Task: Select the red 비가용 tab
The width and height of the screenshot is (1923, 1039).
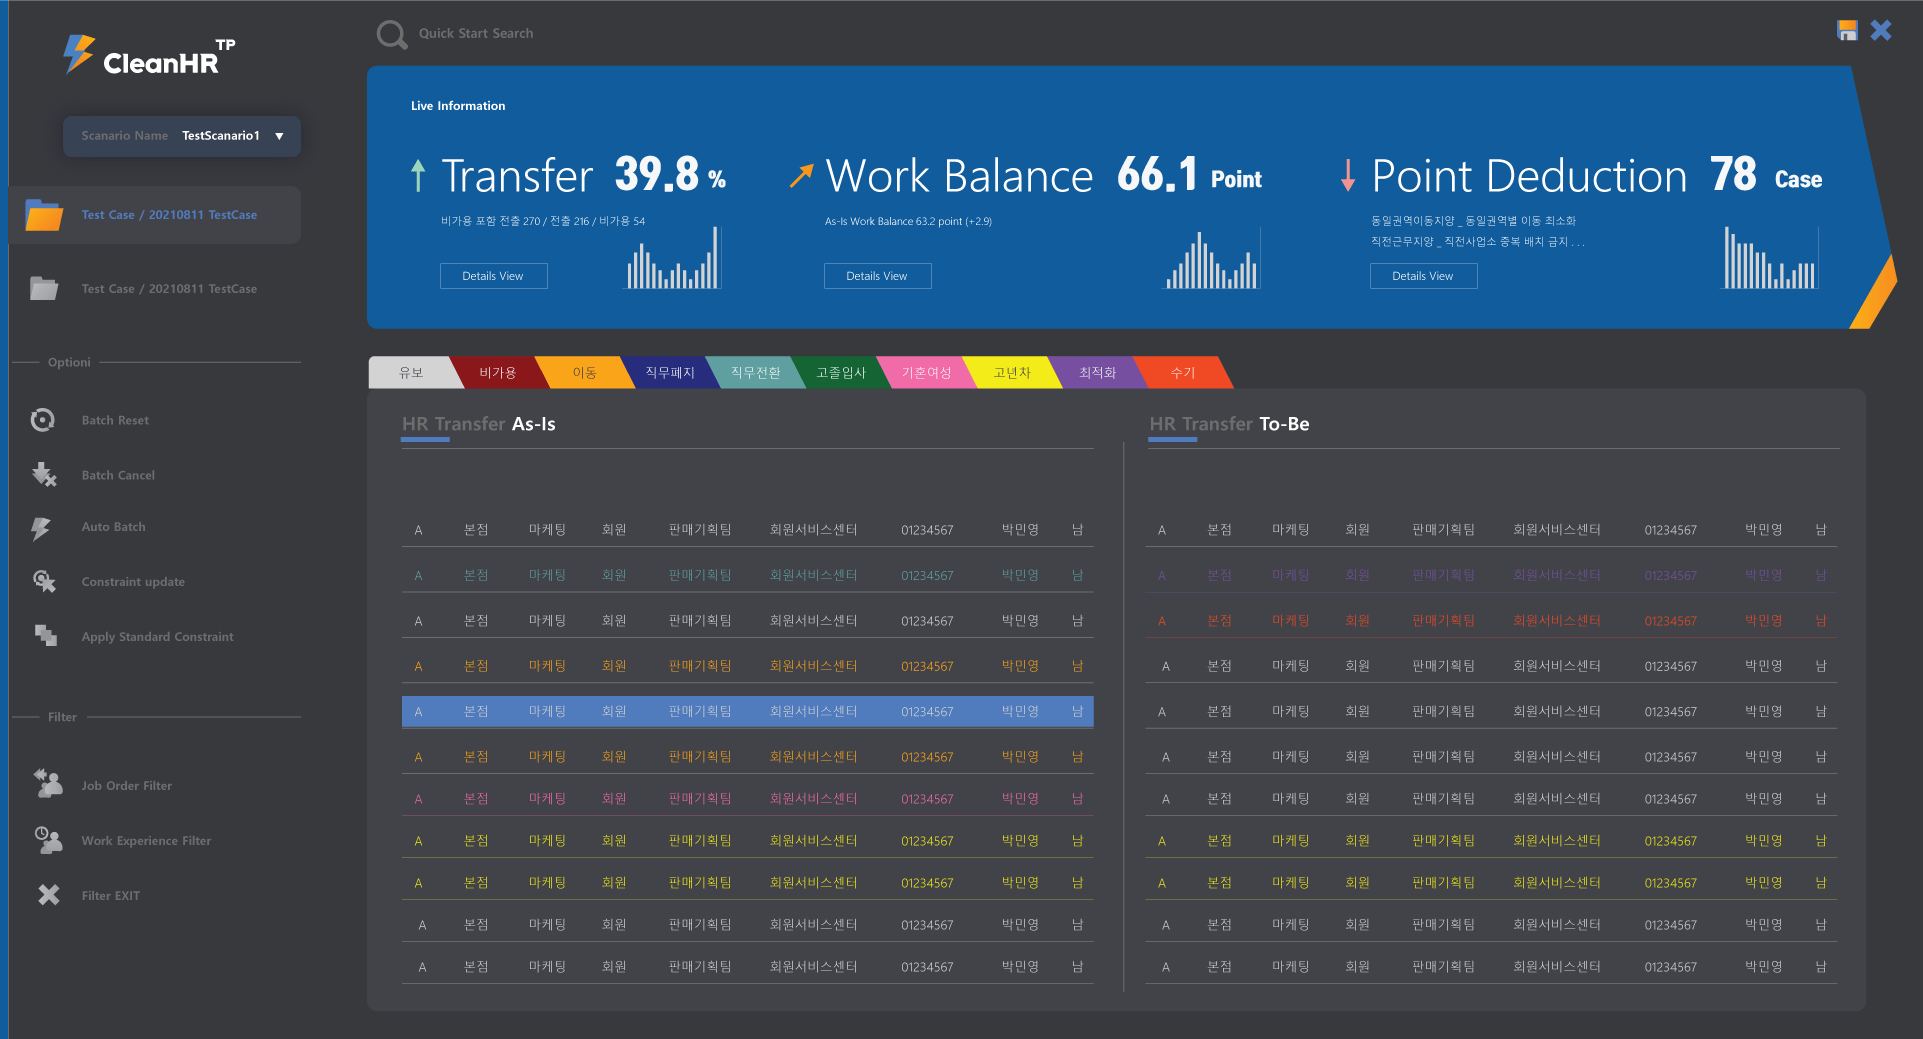Action: 497,372
